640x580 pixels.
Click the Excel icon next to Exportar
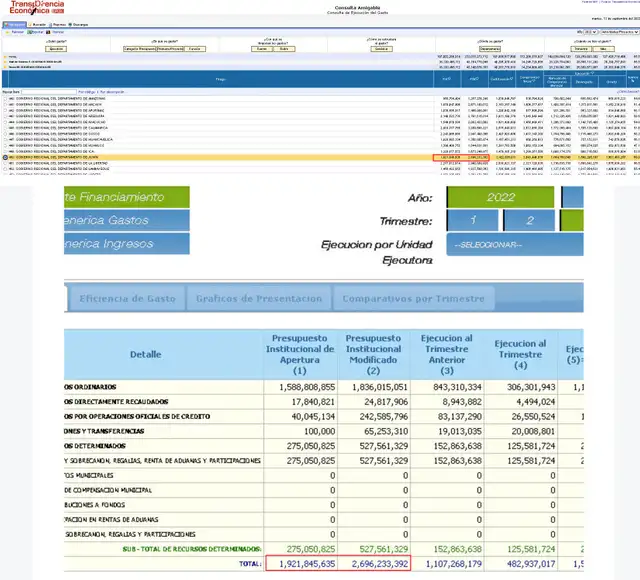(29, 32)
